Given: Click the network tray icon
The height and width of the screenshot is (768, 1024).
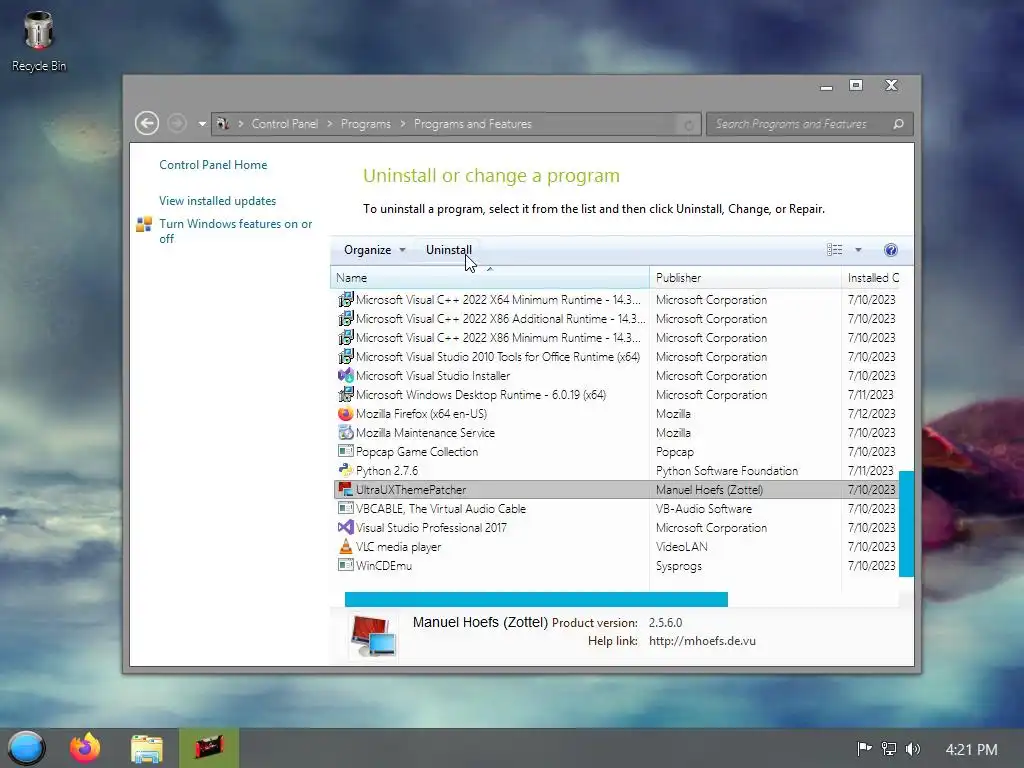Looking at the screenshot, I should [888, 748].
